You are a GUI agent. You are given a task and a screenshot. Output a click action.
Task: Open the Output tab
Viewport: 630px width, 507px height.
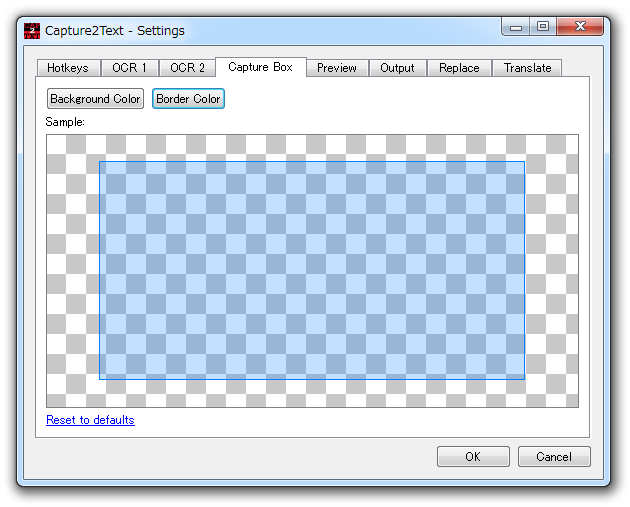coord(397,67)
